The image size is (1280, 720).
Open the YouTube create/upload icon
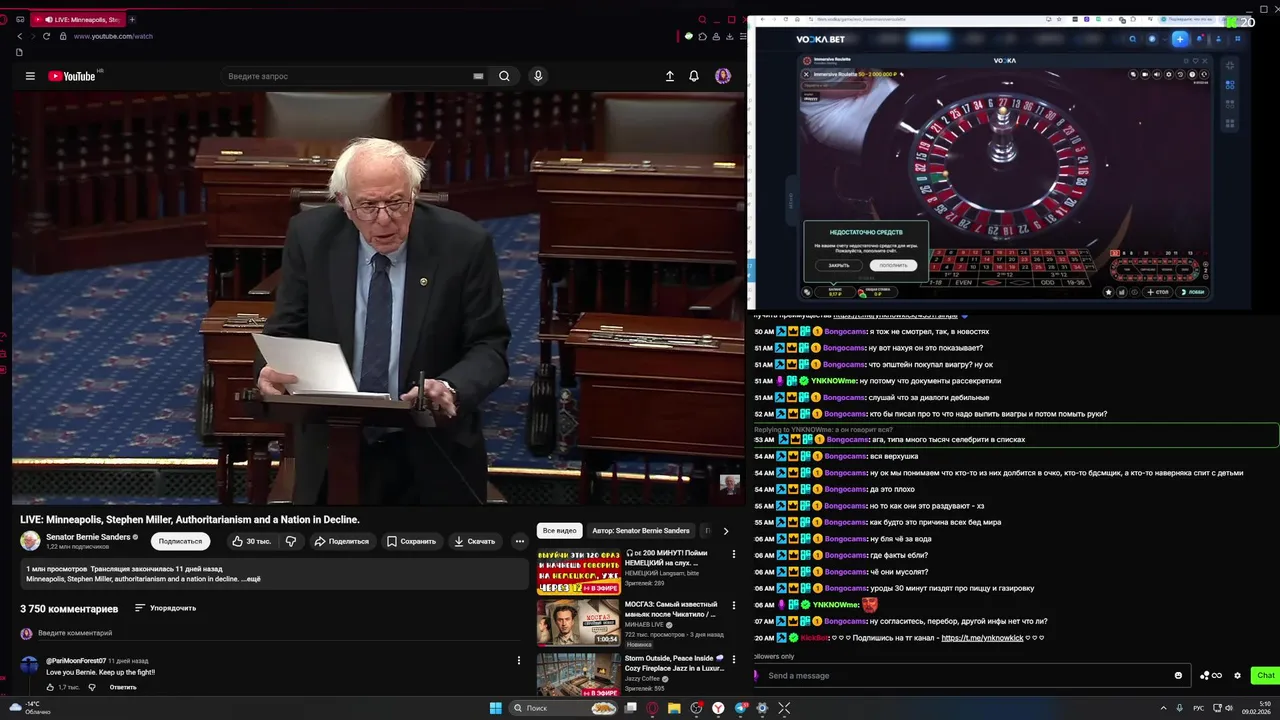coord(670,76)
